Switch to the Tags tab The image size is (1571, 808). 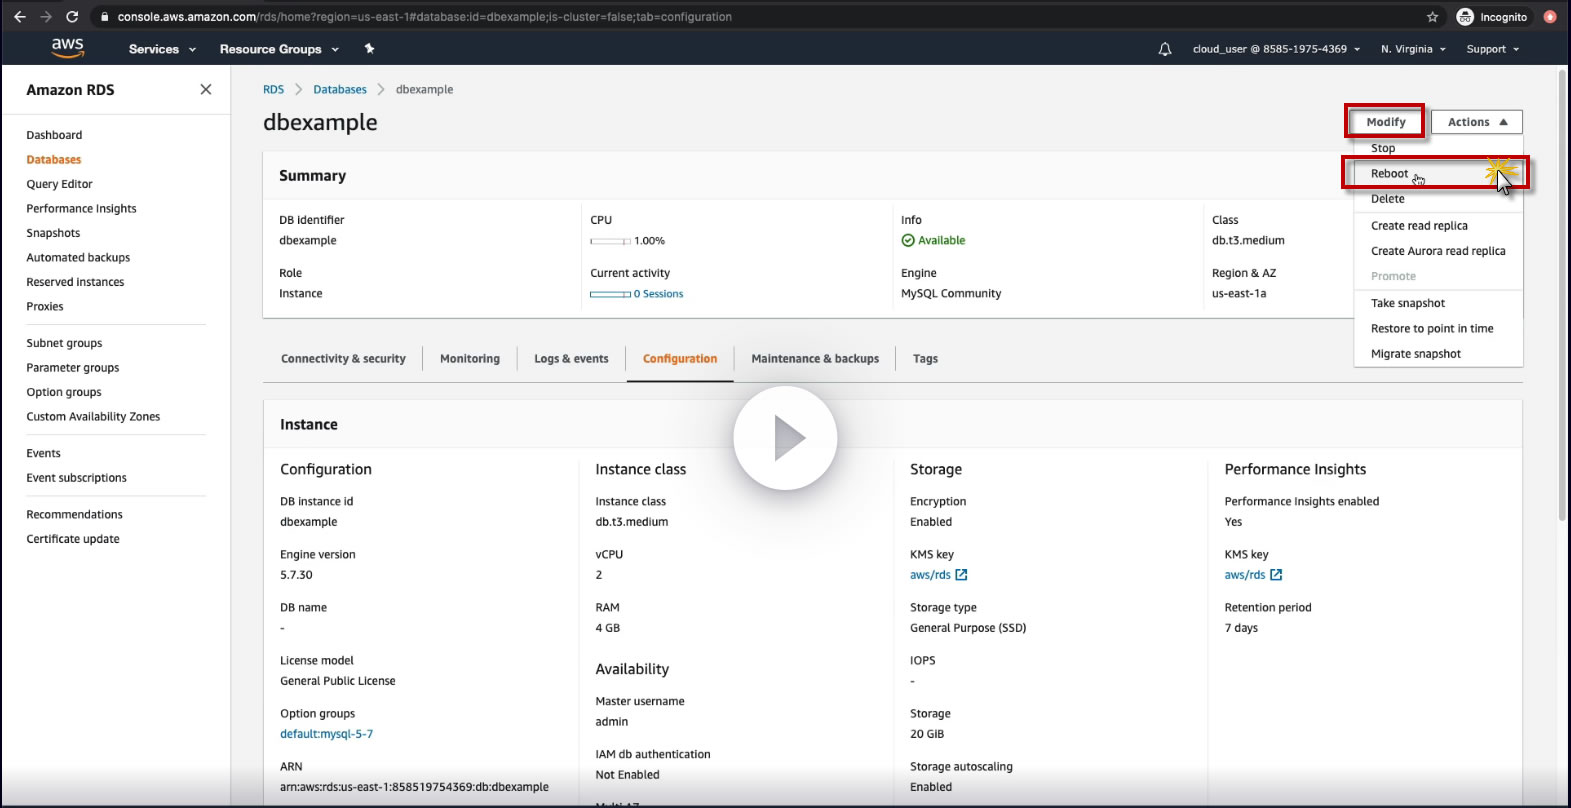(x=925, y=359)
